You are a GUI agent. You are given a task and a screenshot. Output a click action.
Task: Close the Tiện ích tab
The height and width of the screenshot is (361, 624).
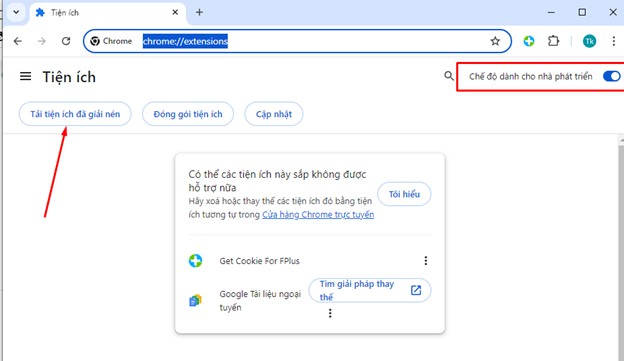(175, 13)
